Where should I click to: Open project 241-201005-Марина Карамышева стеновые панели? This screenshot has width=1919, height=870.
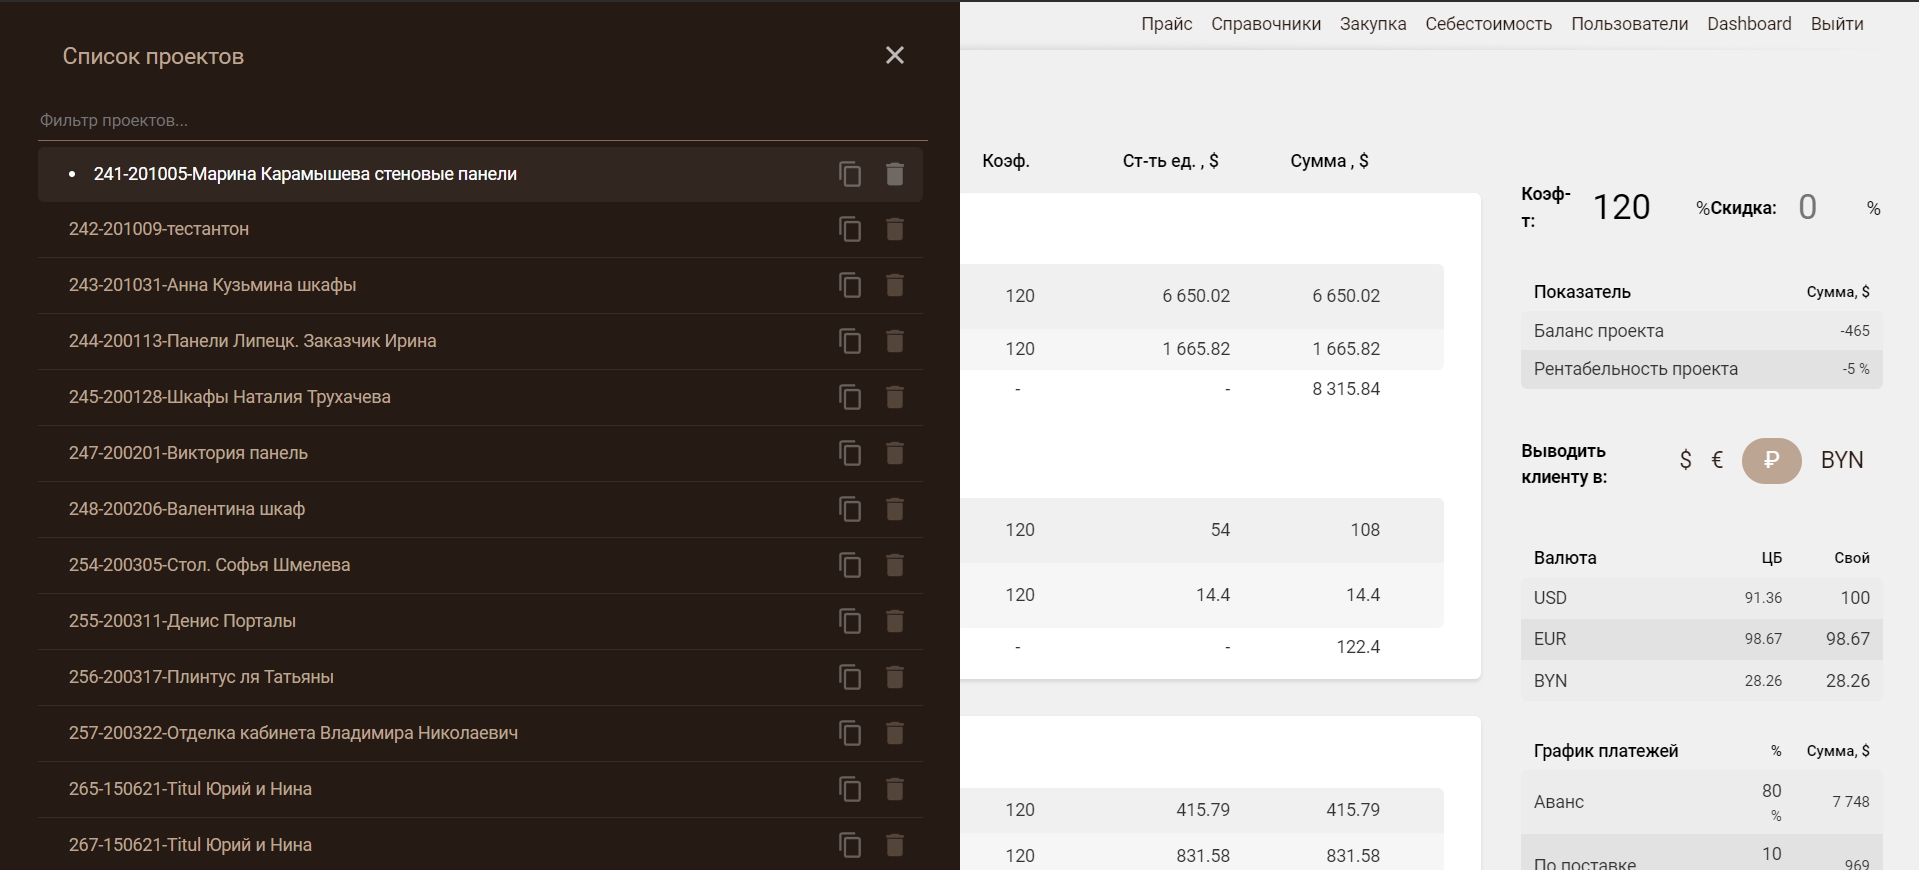tap(305, 174)
